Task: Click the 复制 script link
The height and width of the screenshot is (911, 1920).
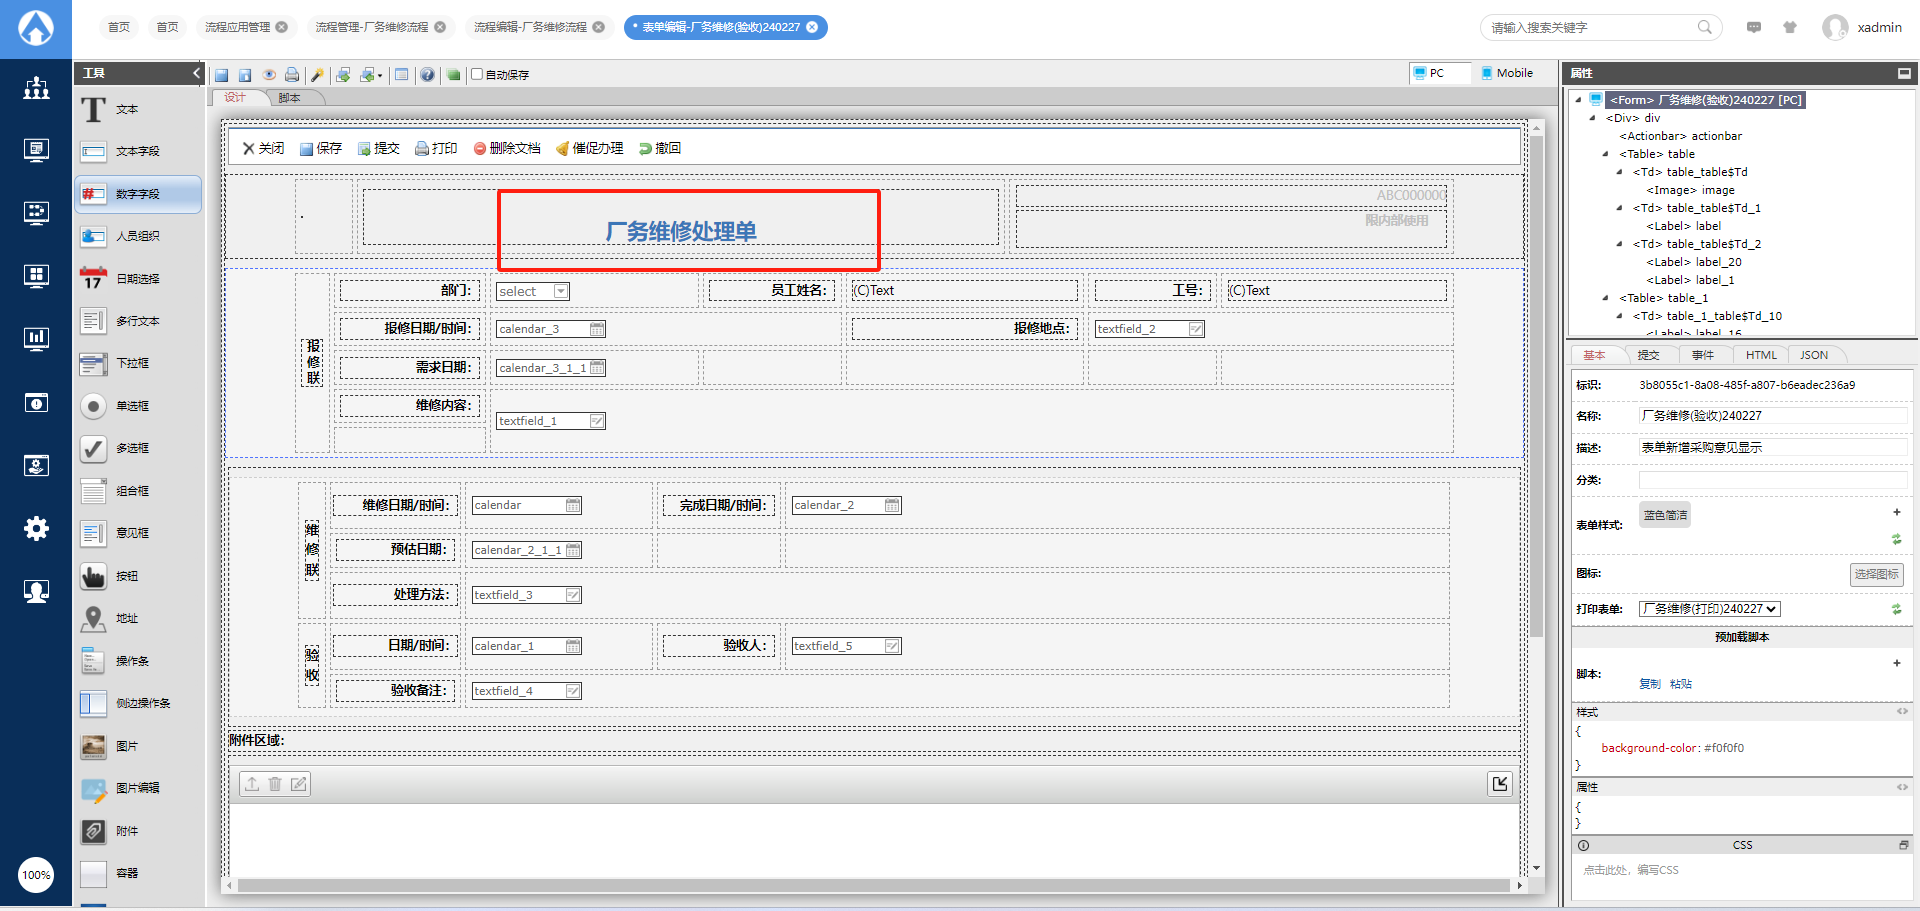Action: [x=1650, y=684]
